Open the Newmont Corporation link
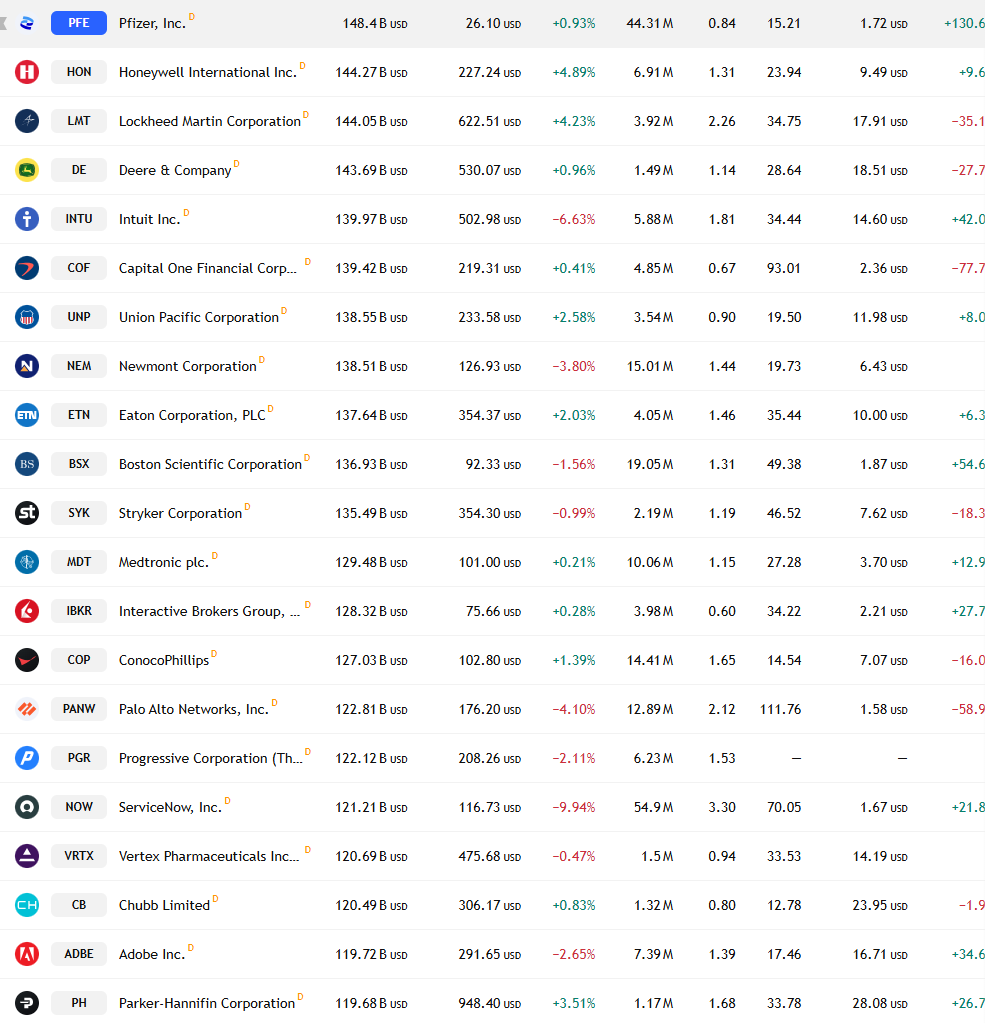Screen dimensions: 985x1023 187,366
